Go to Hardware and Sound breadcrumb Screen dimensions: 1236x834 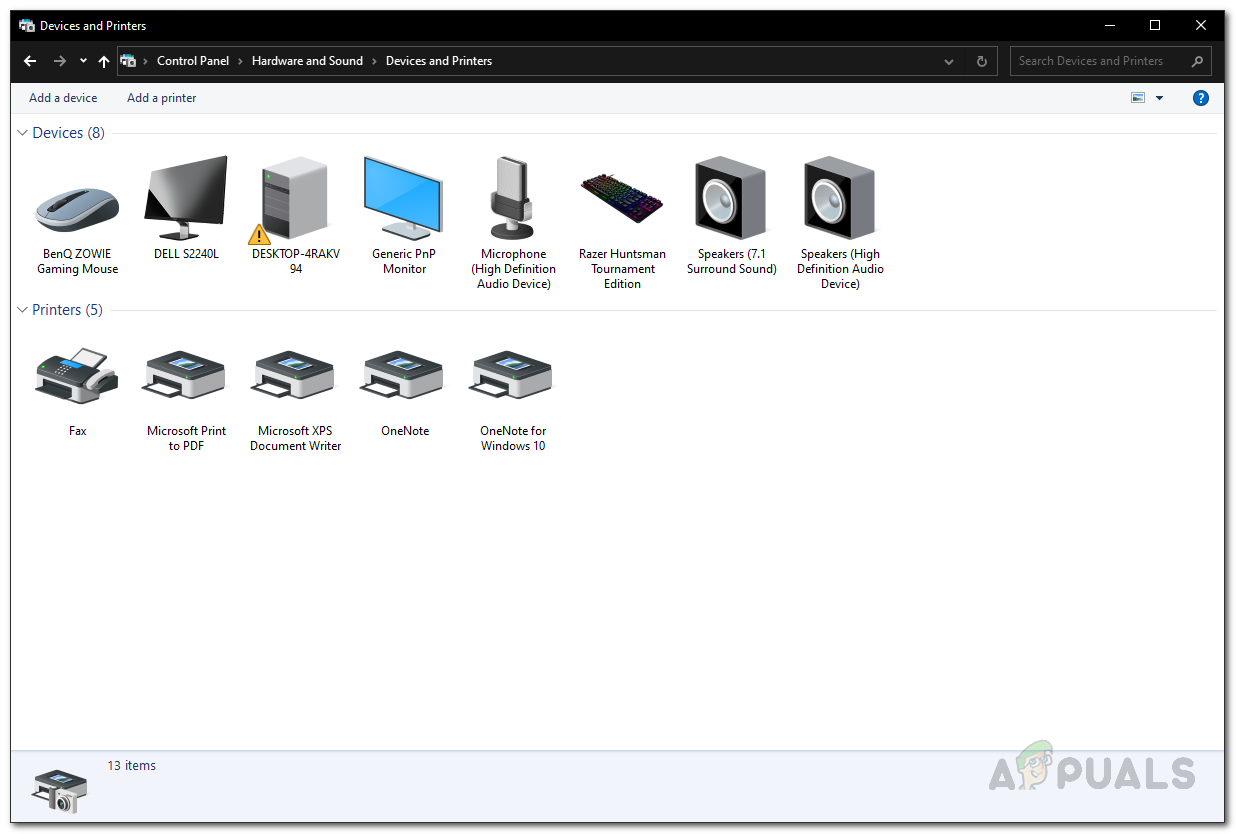[x=307, y=61]
